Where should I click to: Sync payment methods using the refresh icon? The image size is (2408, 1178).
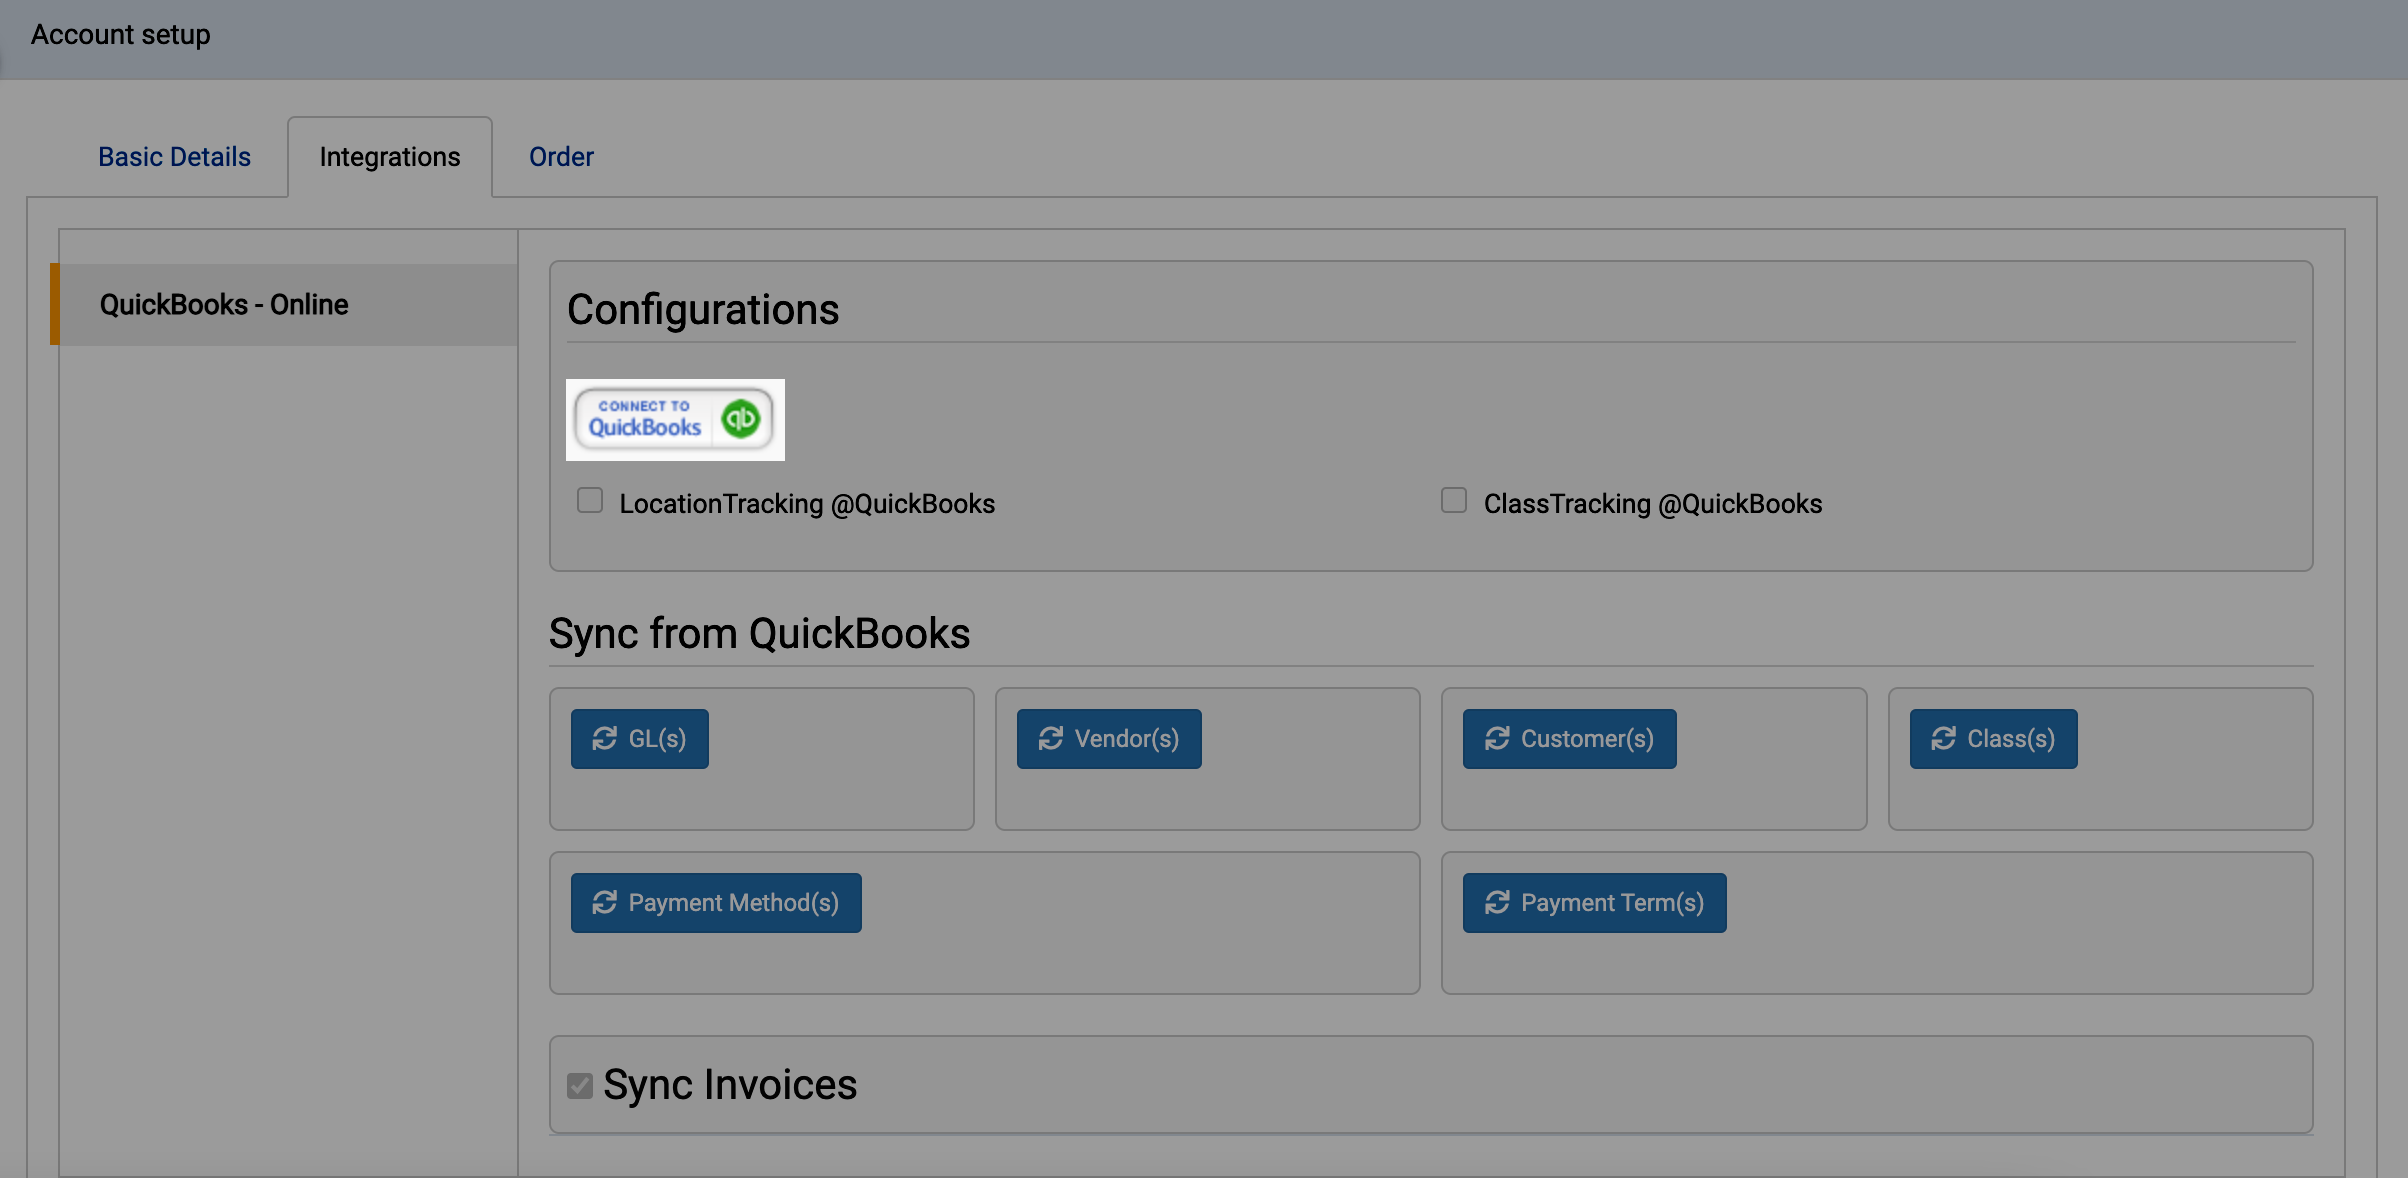coord(603,902)
